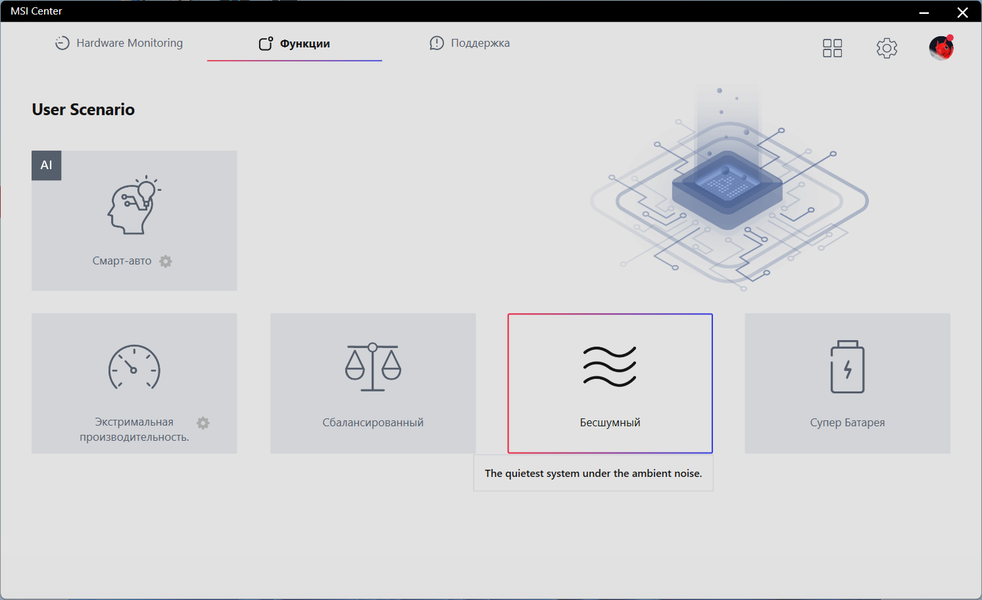Click the AI head lightbulb icon
The image size is (982, 600).
133,205
